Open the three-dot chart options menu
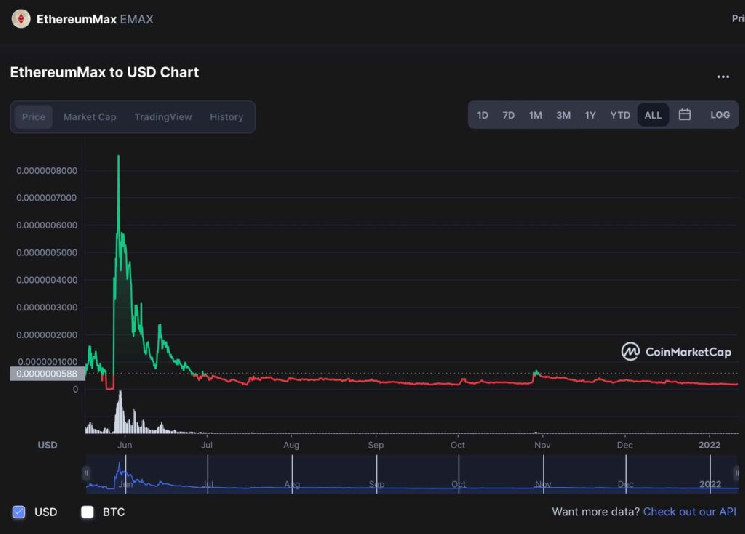Image resolution: width=745 pixels, height=534 pixels. pos(723,76)
